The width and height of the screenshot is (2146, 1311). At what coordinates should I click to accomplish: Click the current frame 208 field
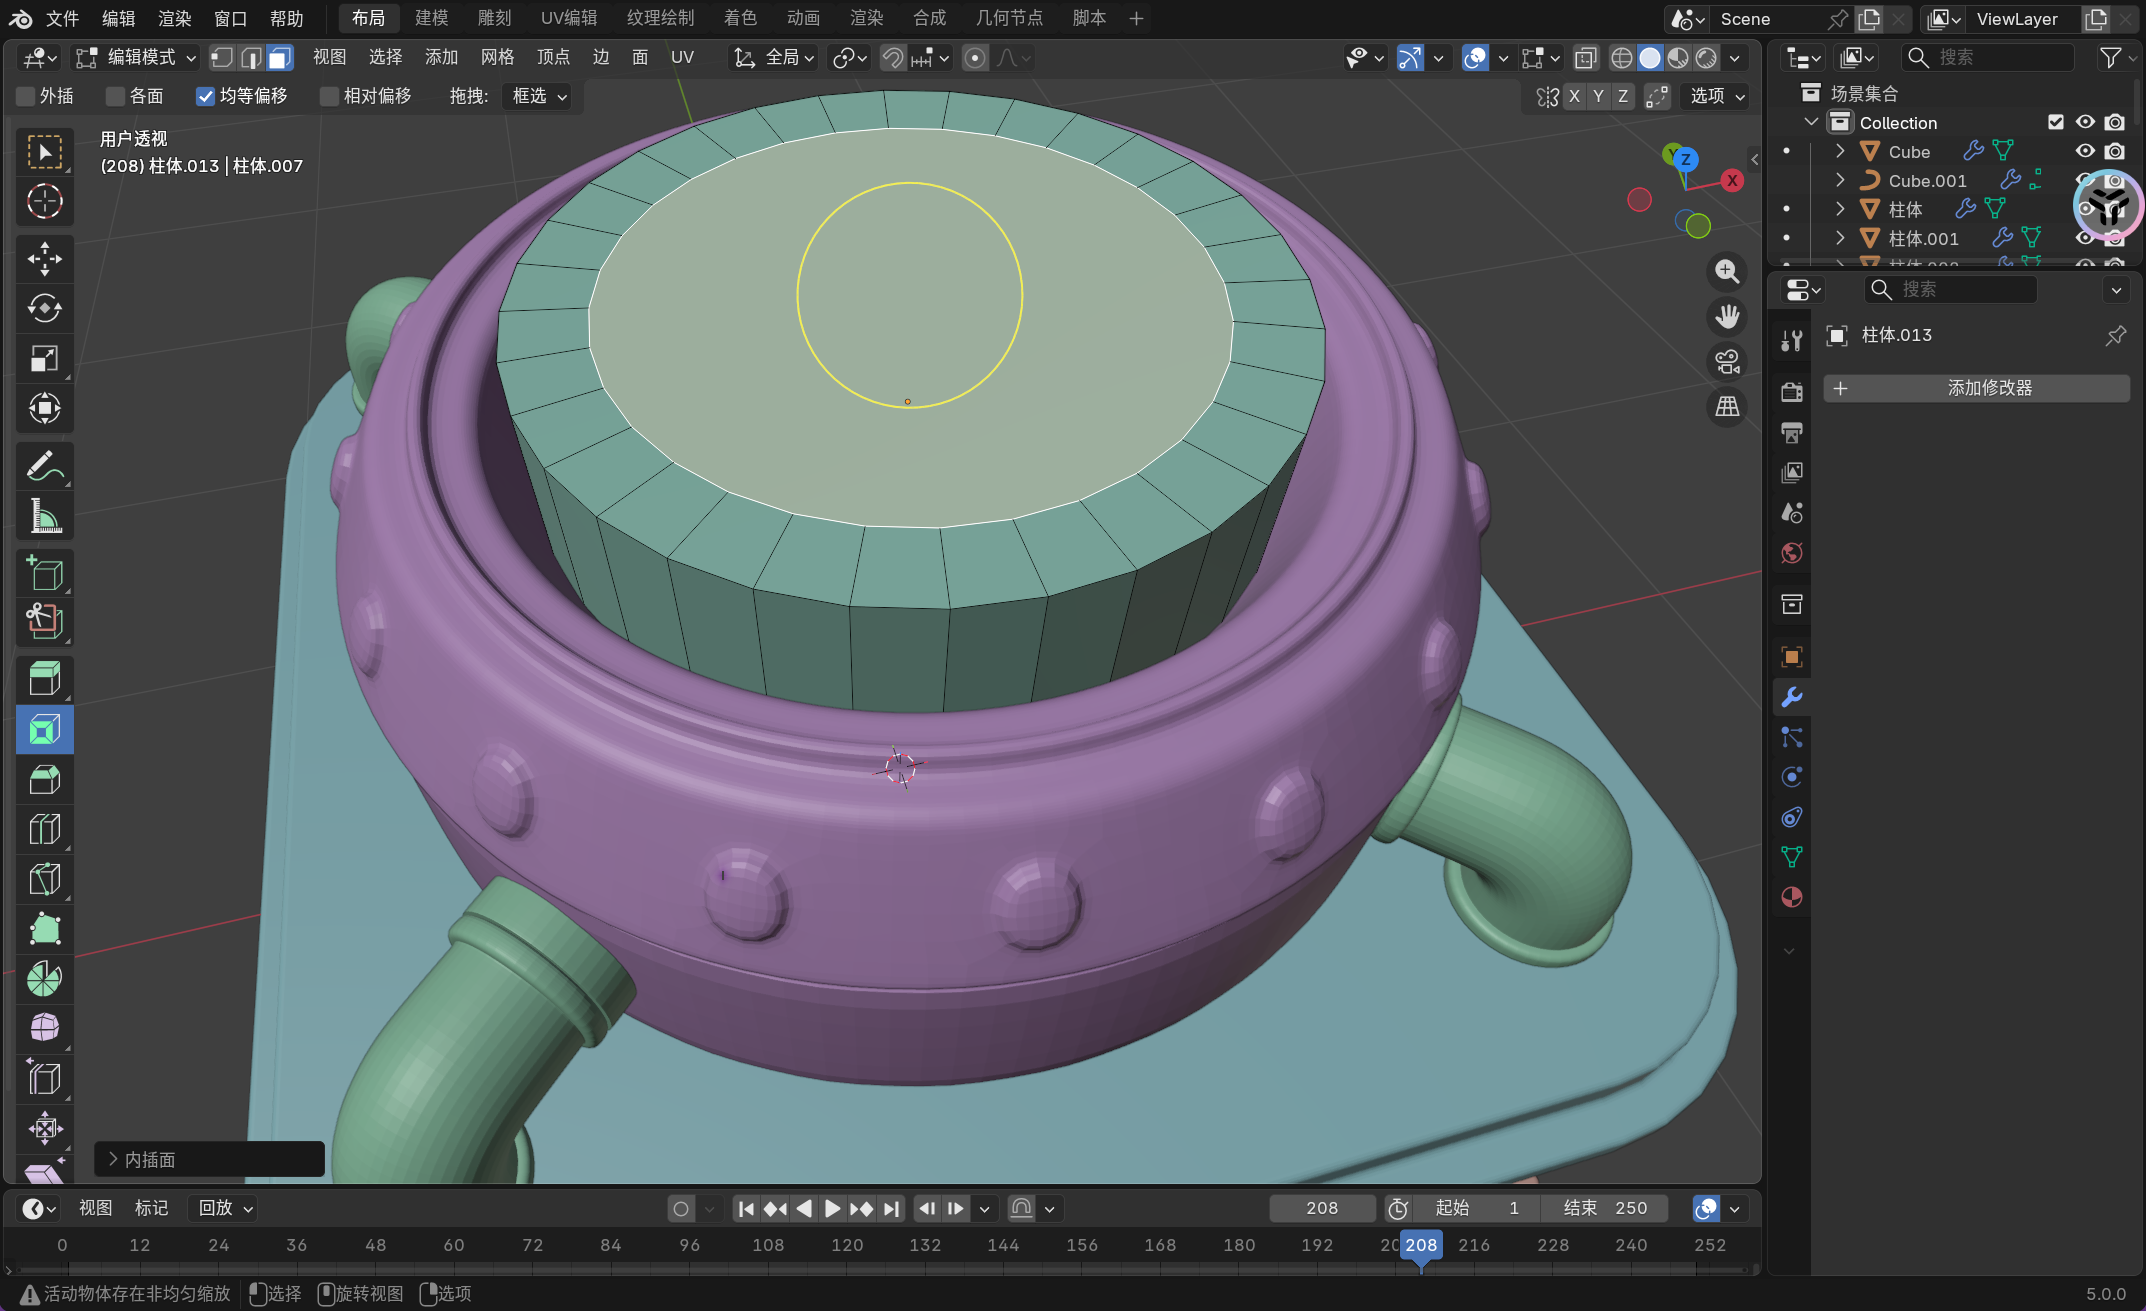click(x=1321, y=1208)
